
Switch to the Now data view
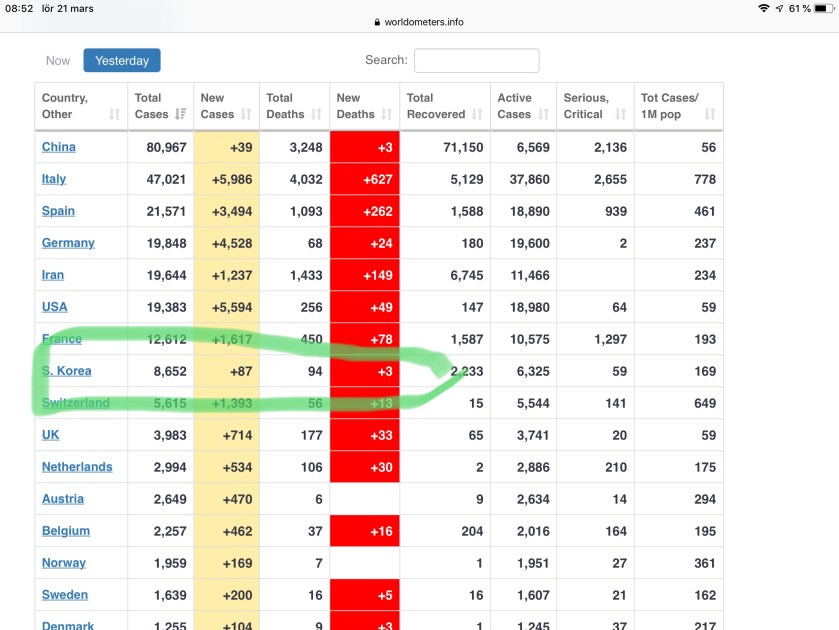pos(58,61)
